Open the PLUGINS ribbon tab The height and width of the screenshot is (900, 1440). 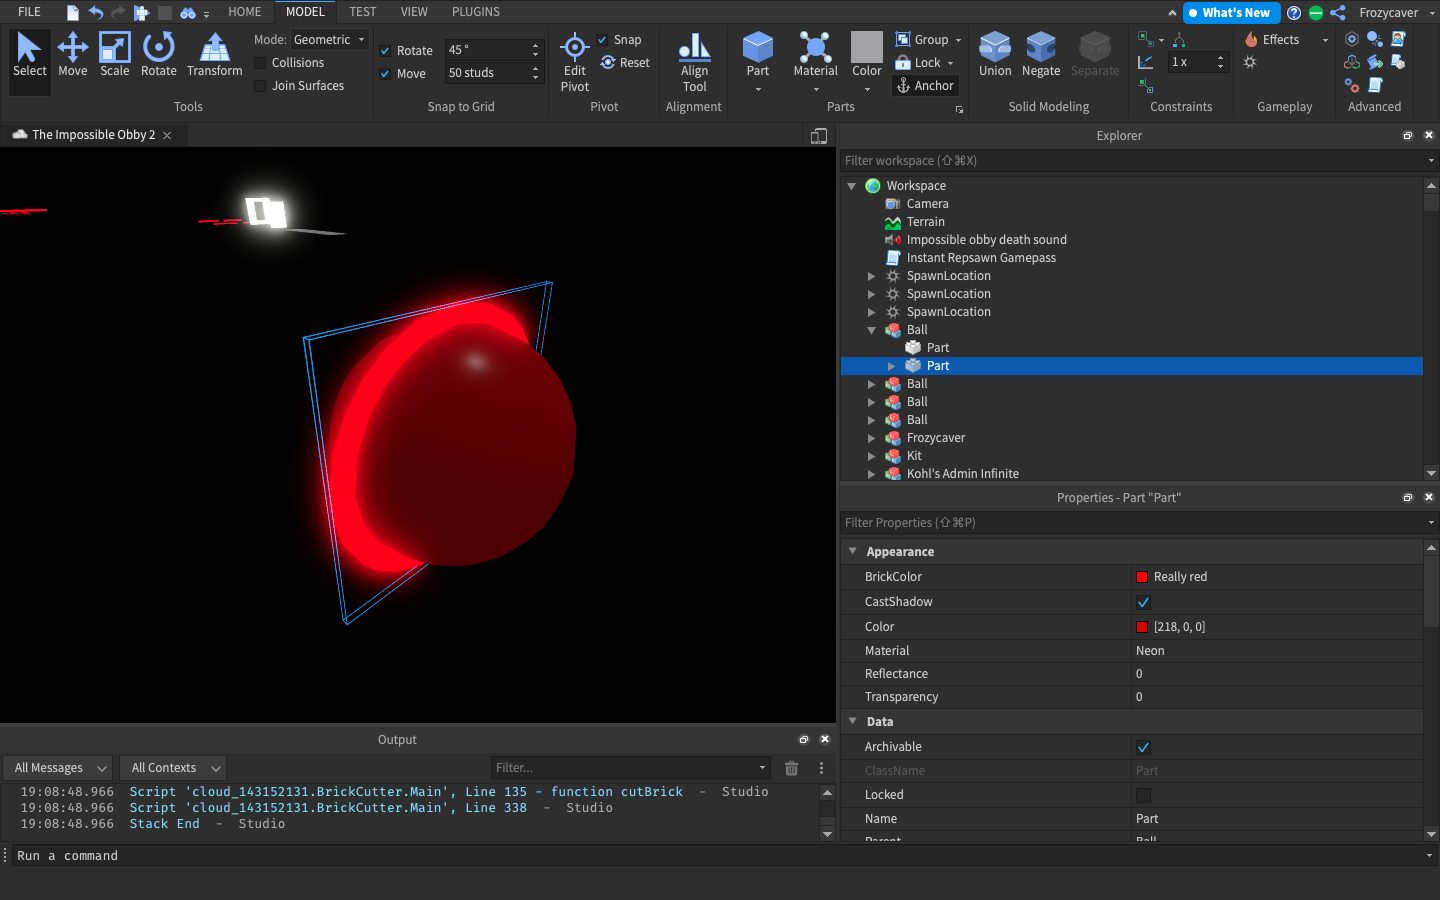[x=476, y=12]
